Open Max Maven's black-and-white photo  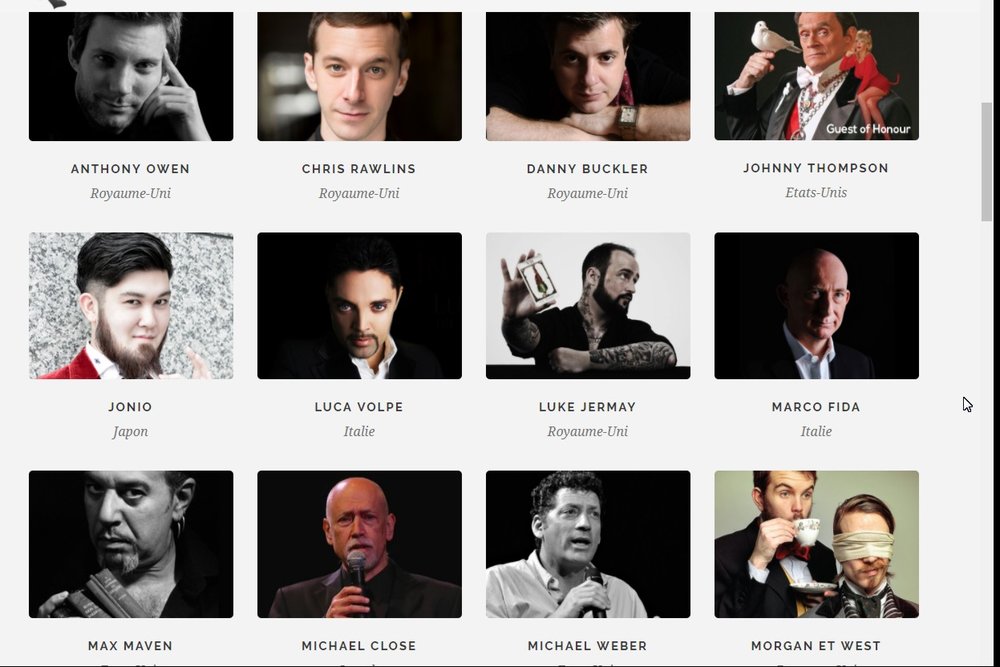point(131,544)
